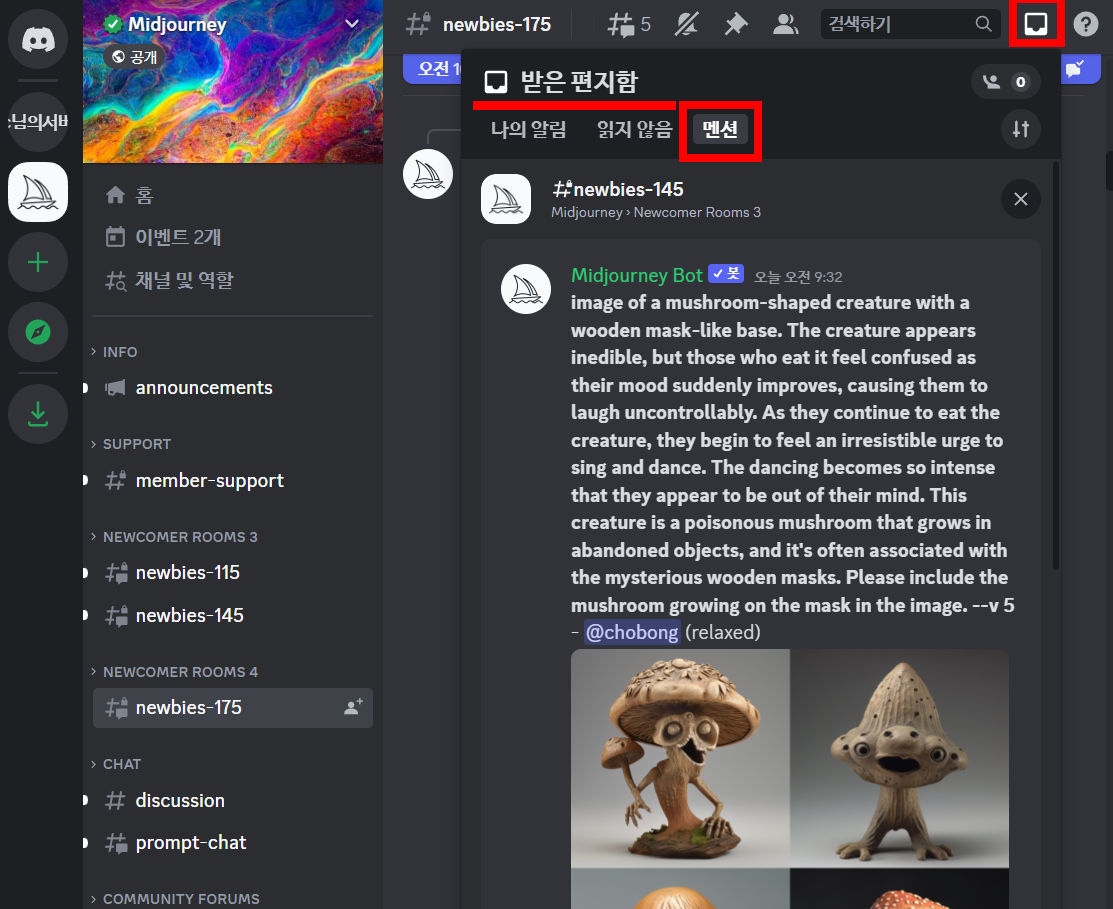This screenshot has height=909, width=1113.
Task: Switch to 나의 알림 tab
Action: click(x=529, y=129)
